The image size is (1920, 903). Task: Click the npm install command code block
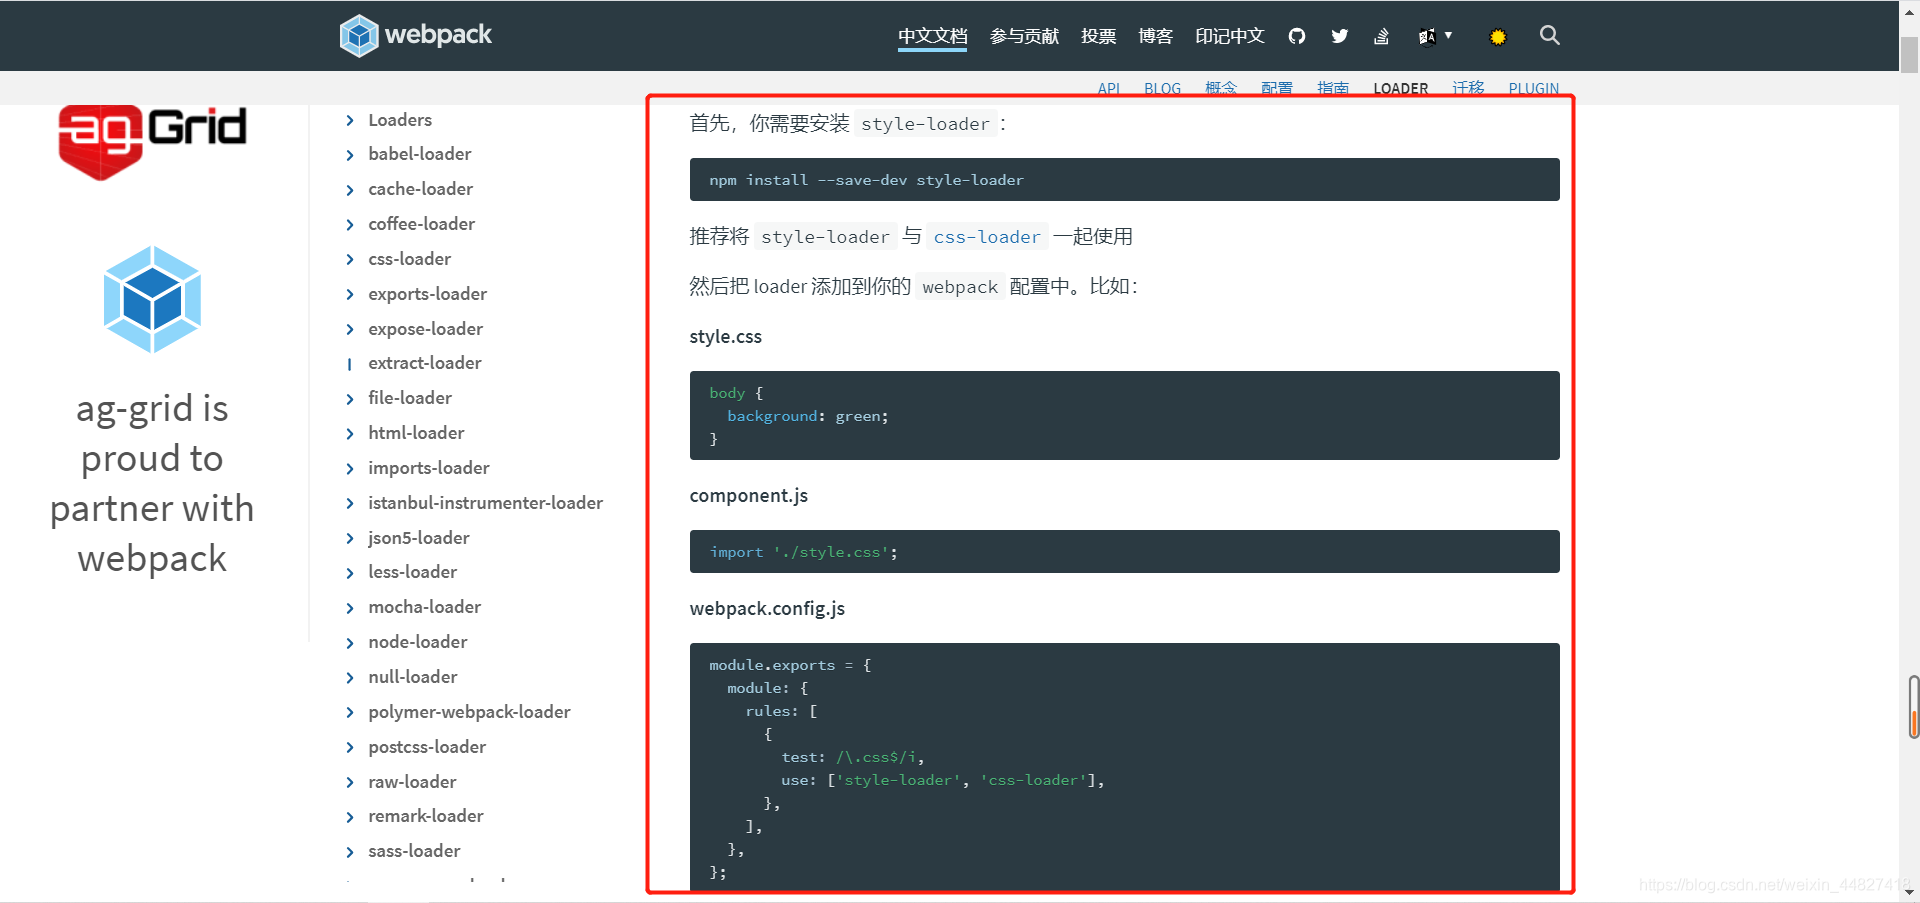pyautogui.click(x=1124, y=180)
